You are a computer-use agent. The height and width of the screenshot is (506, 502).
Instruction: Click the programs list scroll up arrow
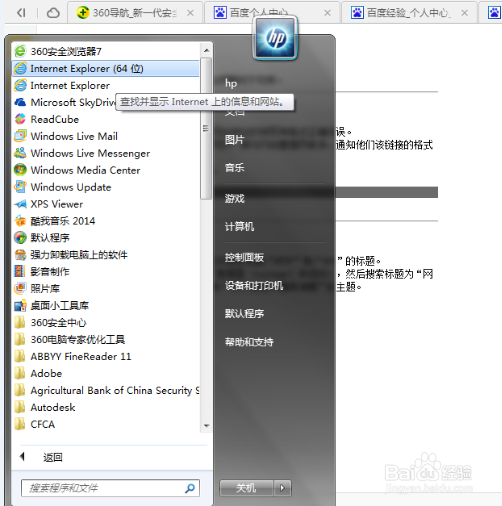click(x=207, y=50)
